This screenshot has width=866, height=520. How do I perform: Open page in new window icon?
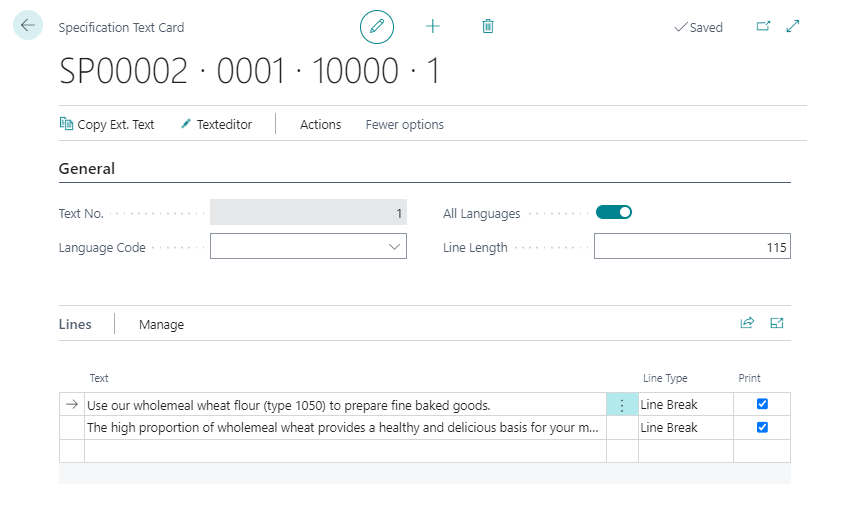tap(763, 26)
